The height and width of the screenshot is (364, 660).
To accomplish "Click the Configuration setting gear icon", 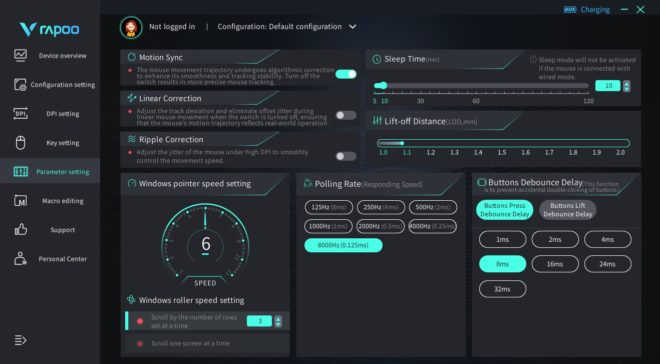I will [20, 85].
